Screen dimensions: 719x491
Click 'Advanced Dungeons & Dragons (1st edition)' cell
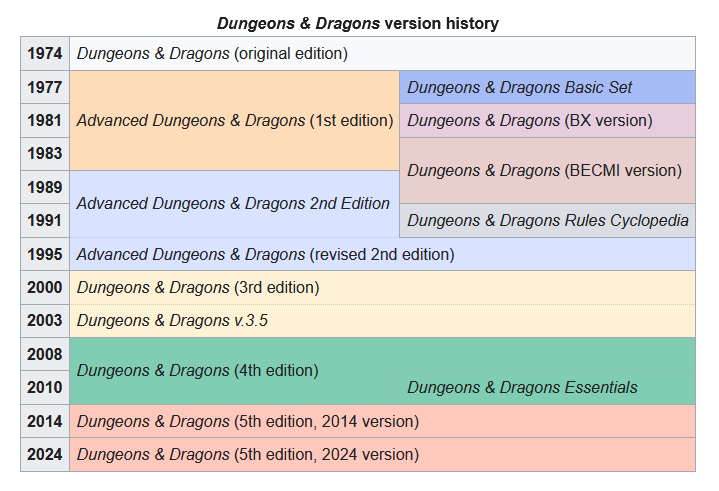pyautogui.click(x=234, y=121)
